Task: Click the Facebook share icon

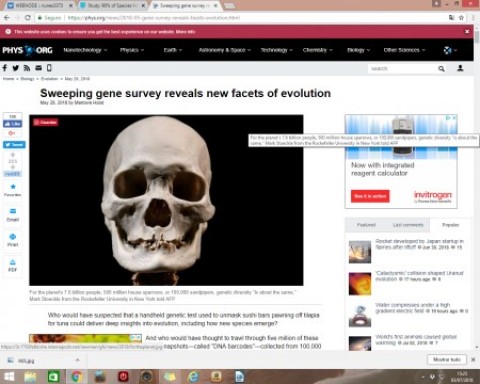Action: [5, 68]
